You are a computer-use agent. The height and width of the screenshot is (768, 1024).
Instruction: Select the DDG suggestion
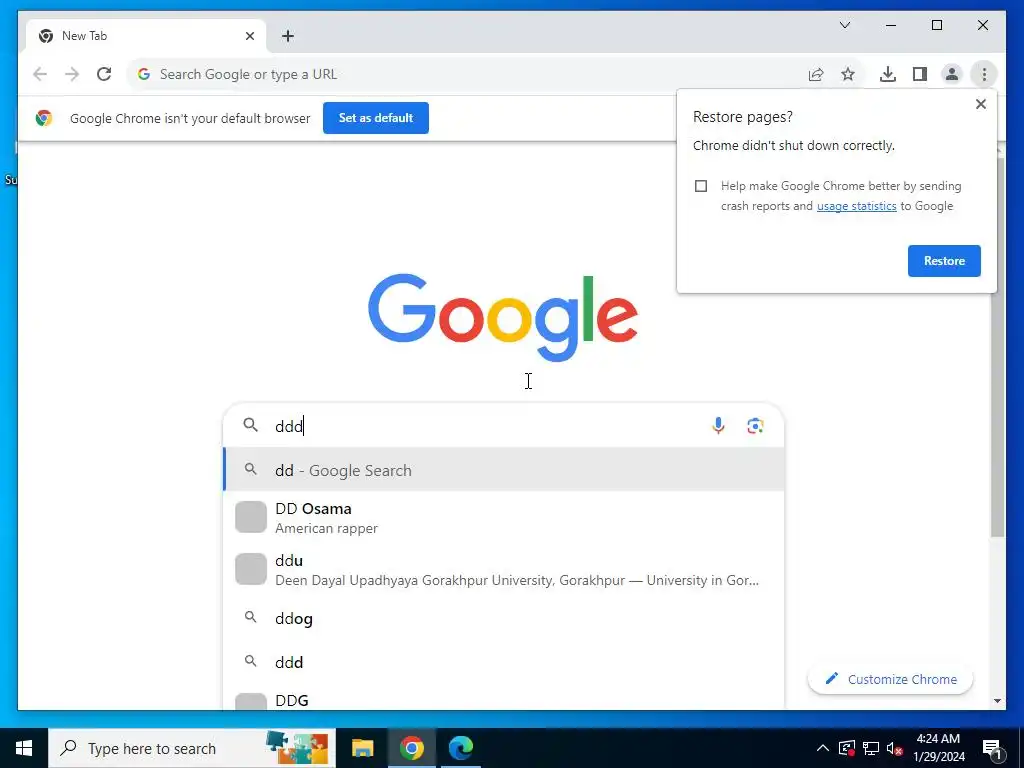(504, 699)
